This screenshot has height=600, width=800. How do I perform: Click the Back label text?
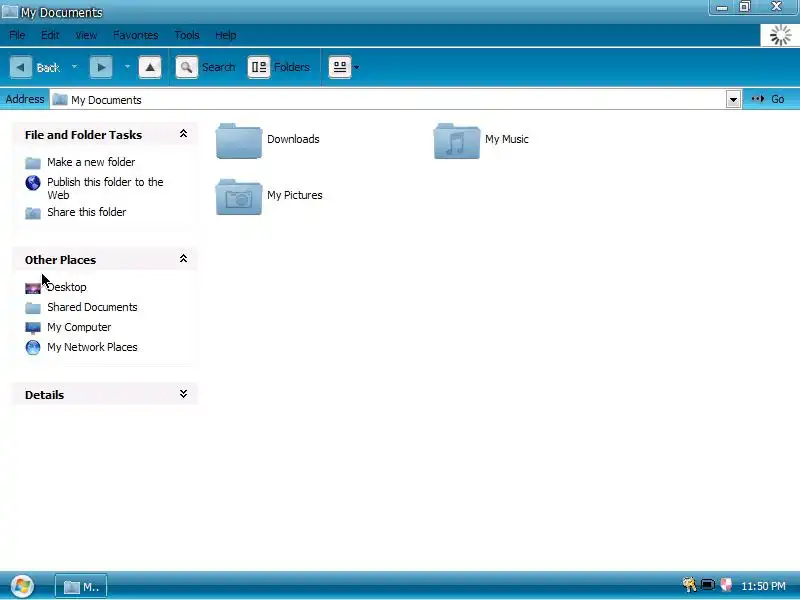click(x=48, y=68)
